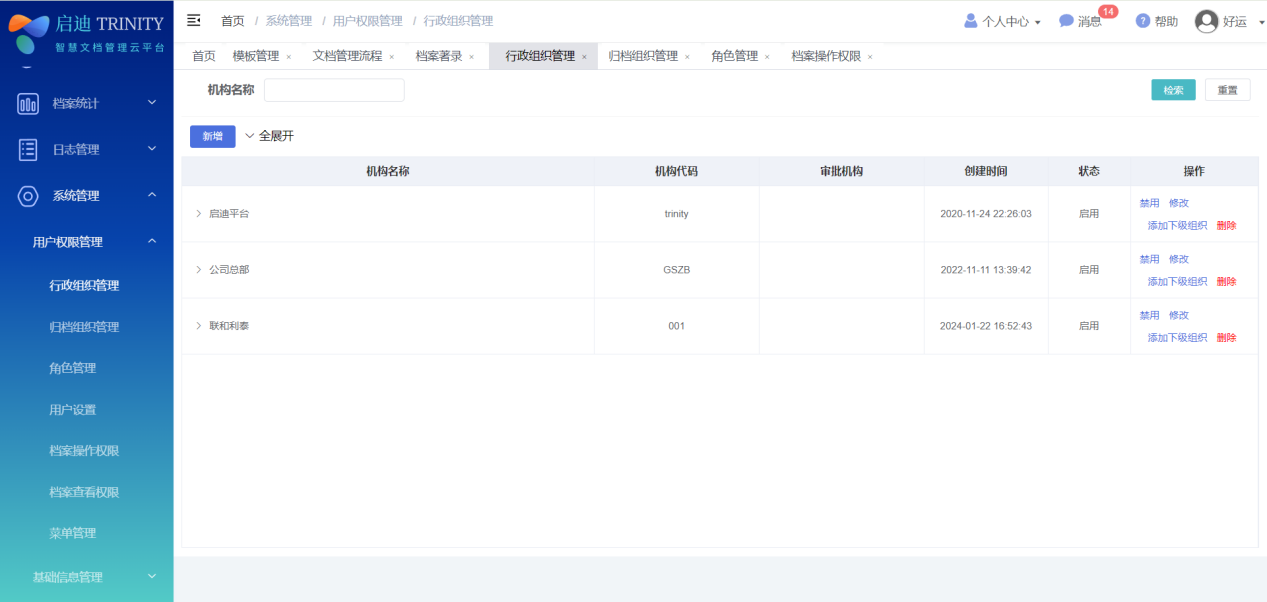Click 添加下级组织 for 公司总部
Screen dimensions: 1267x602
pyautogui.click(x=1177, y=282)
